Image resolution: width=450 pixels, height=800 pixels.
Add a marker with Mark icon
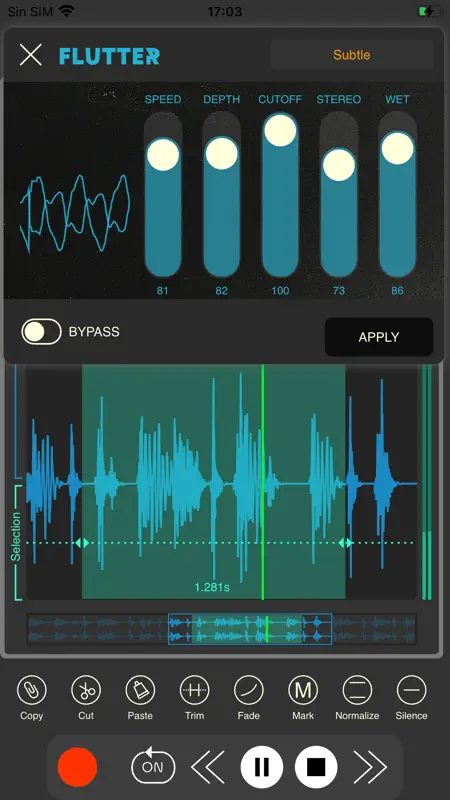[x=303, y=690]
